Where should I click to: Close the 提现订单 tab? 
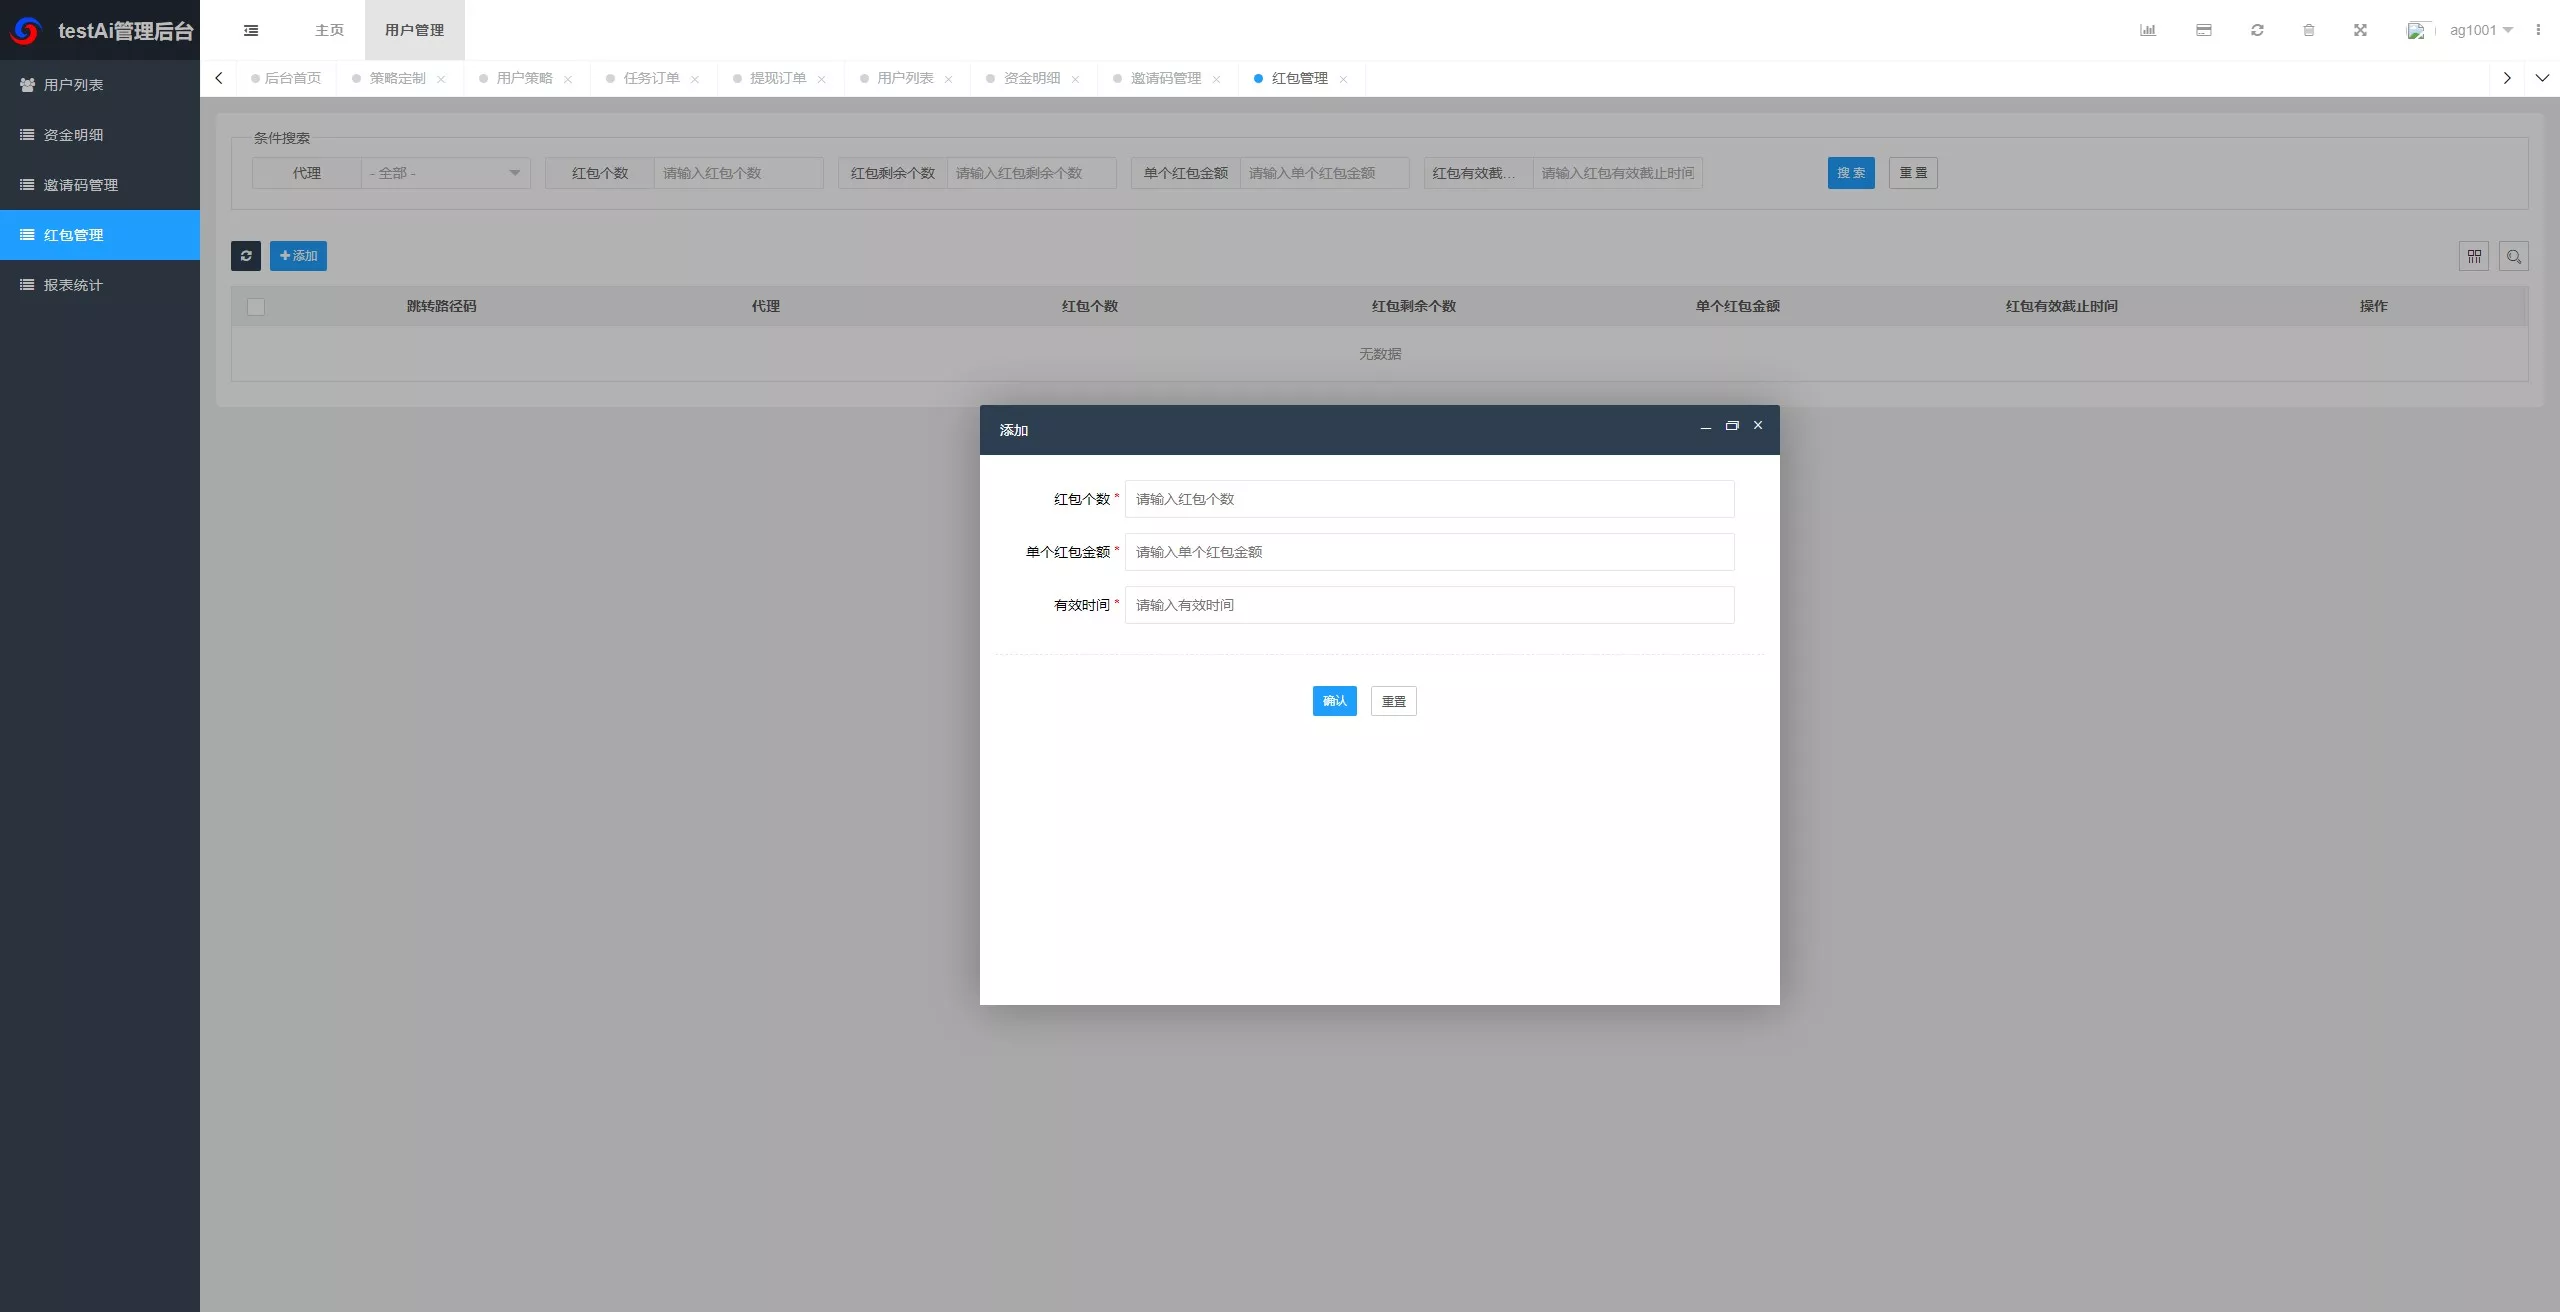point(821,79)
